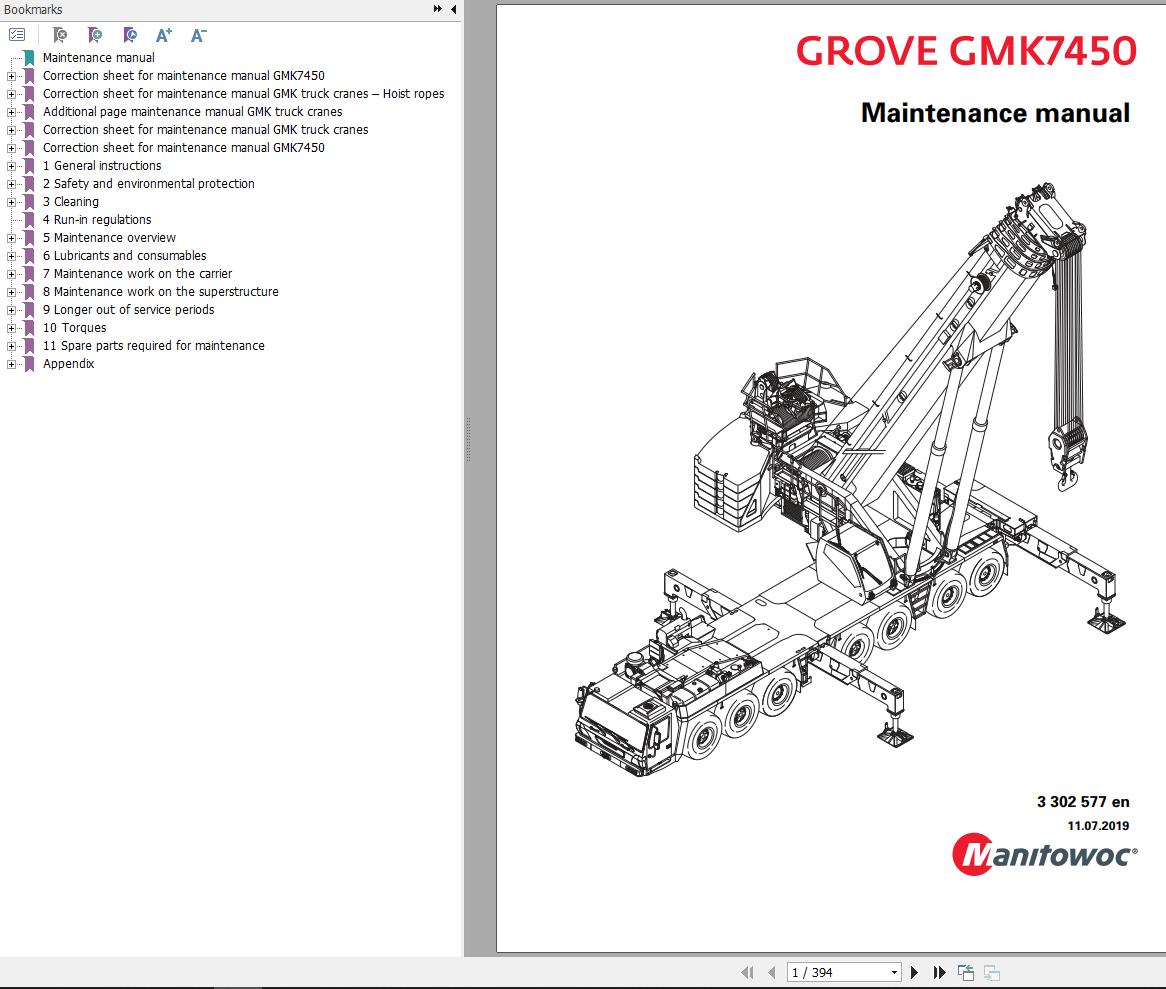Go back to the previous view
Screen dimensions: 1166x989
966,971
